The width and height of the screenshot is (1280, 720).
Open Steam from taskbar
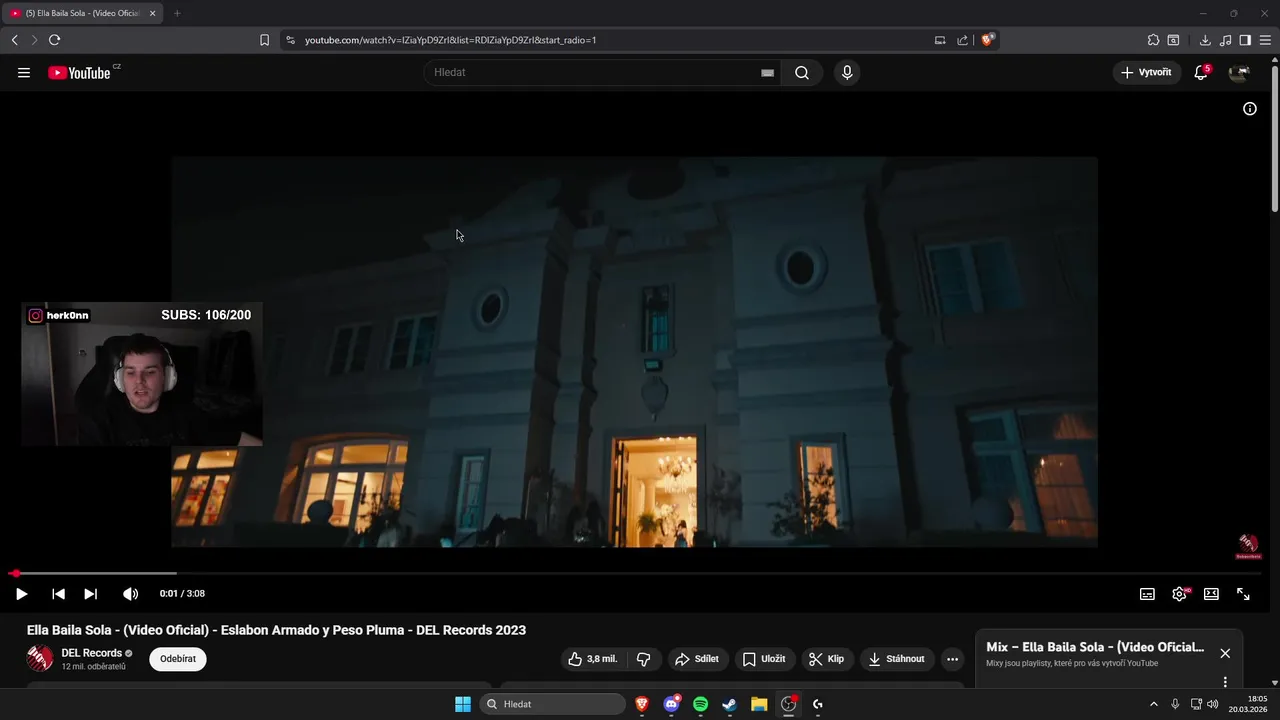pos(729,704)
